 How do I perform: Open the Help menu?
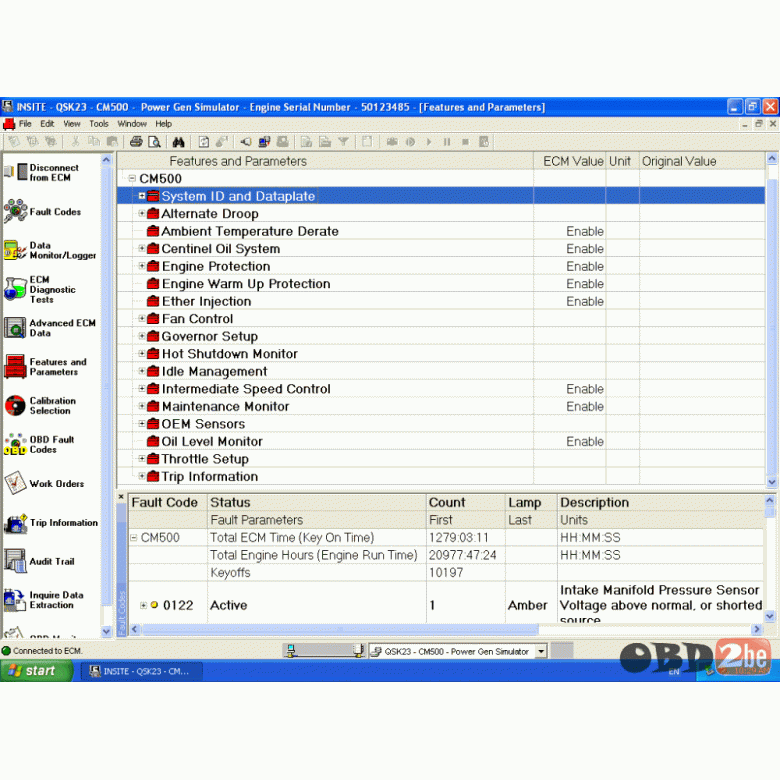tap(163, 123)
